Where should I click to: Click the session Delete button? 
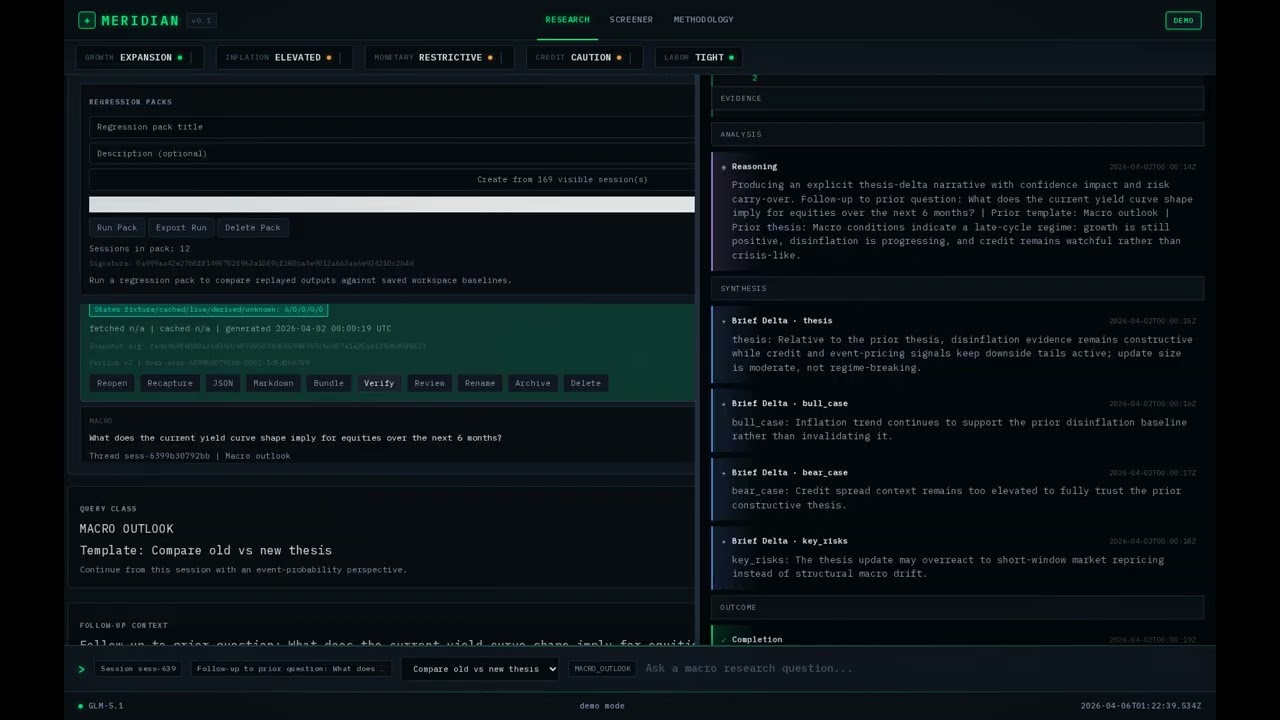pyautogui.click(x=586, y=383)
